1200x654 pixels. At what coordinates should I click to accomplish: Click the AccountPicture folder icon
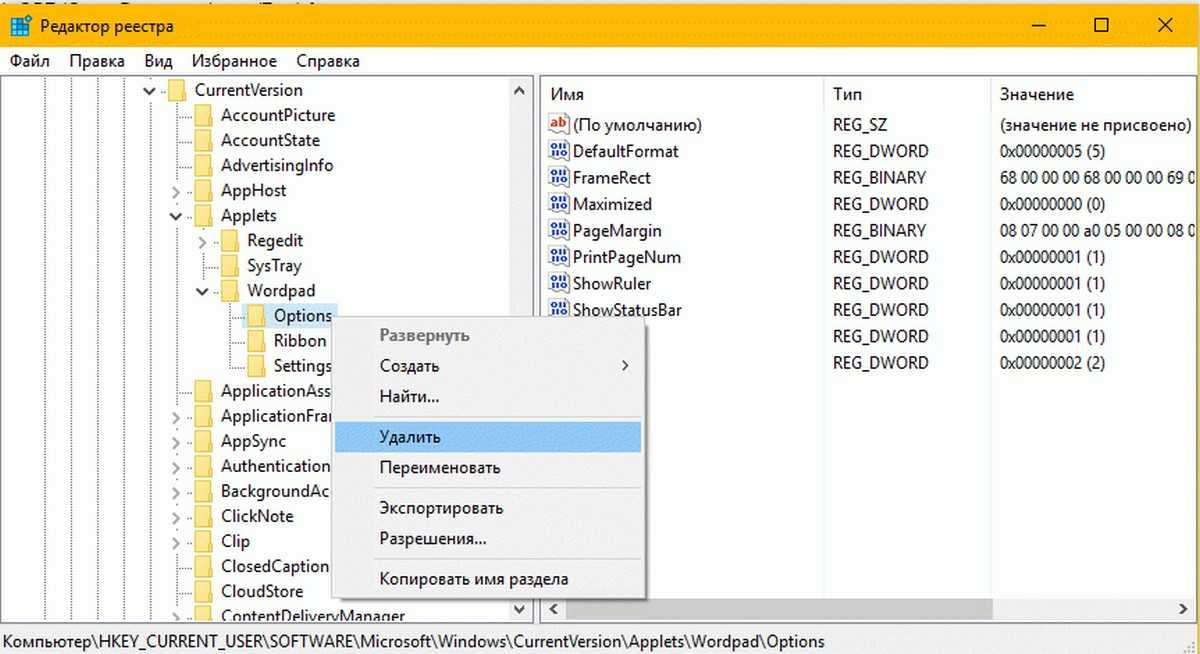click(204, 116)
